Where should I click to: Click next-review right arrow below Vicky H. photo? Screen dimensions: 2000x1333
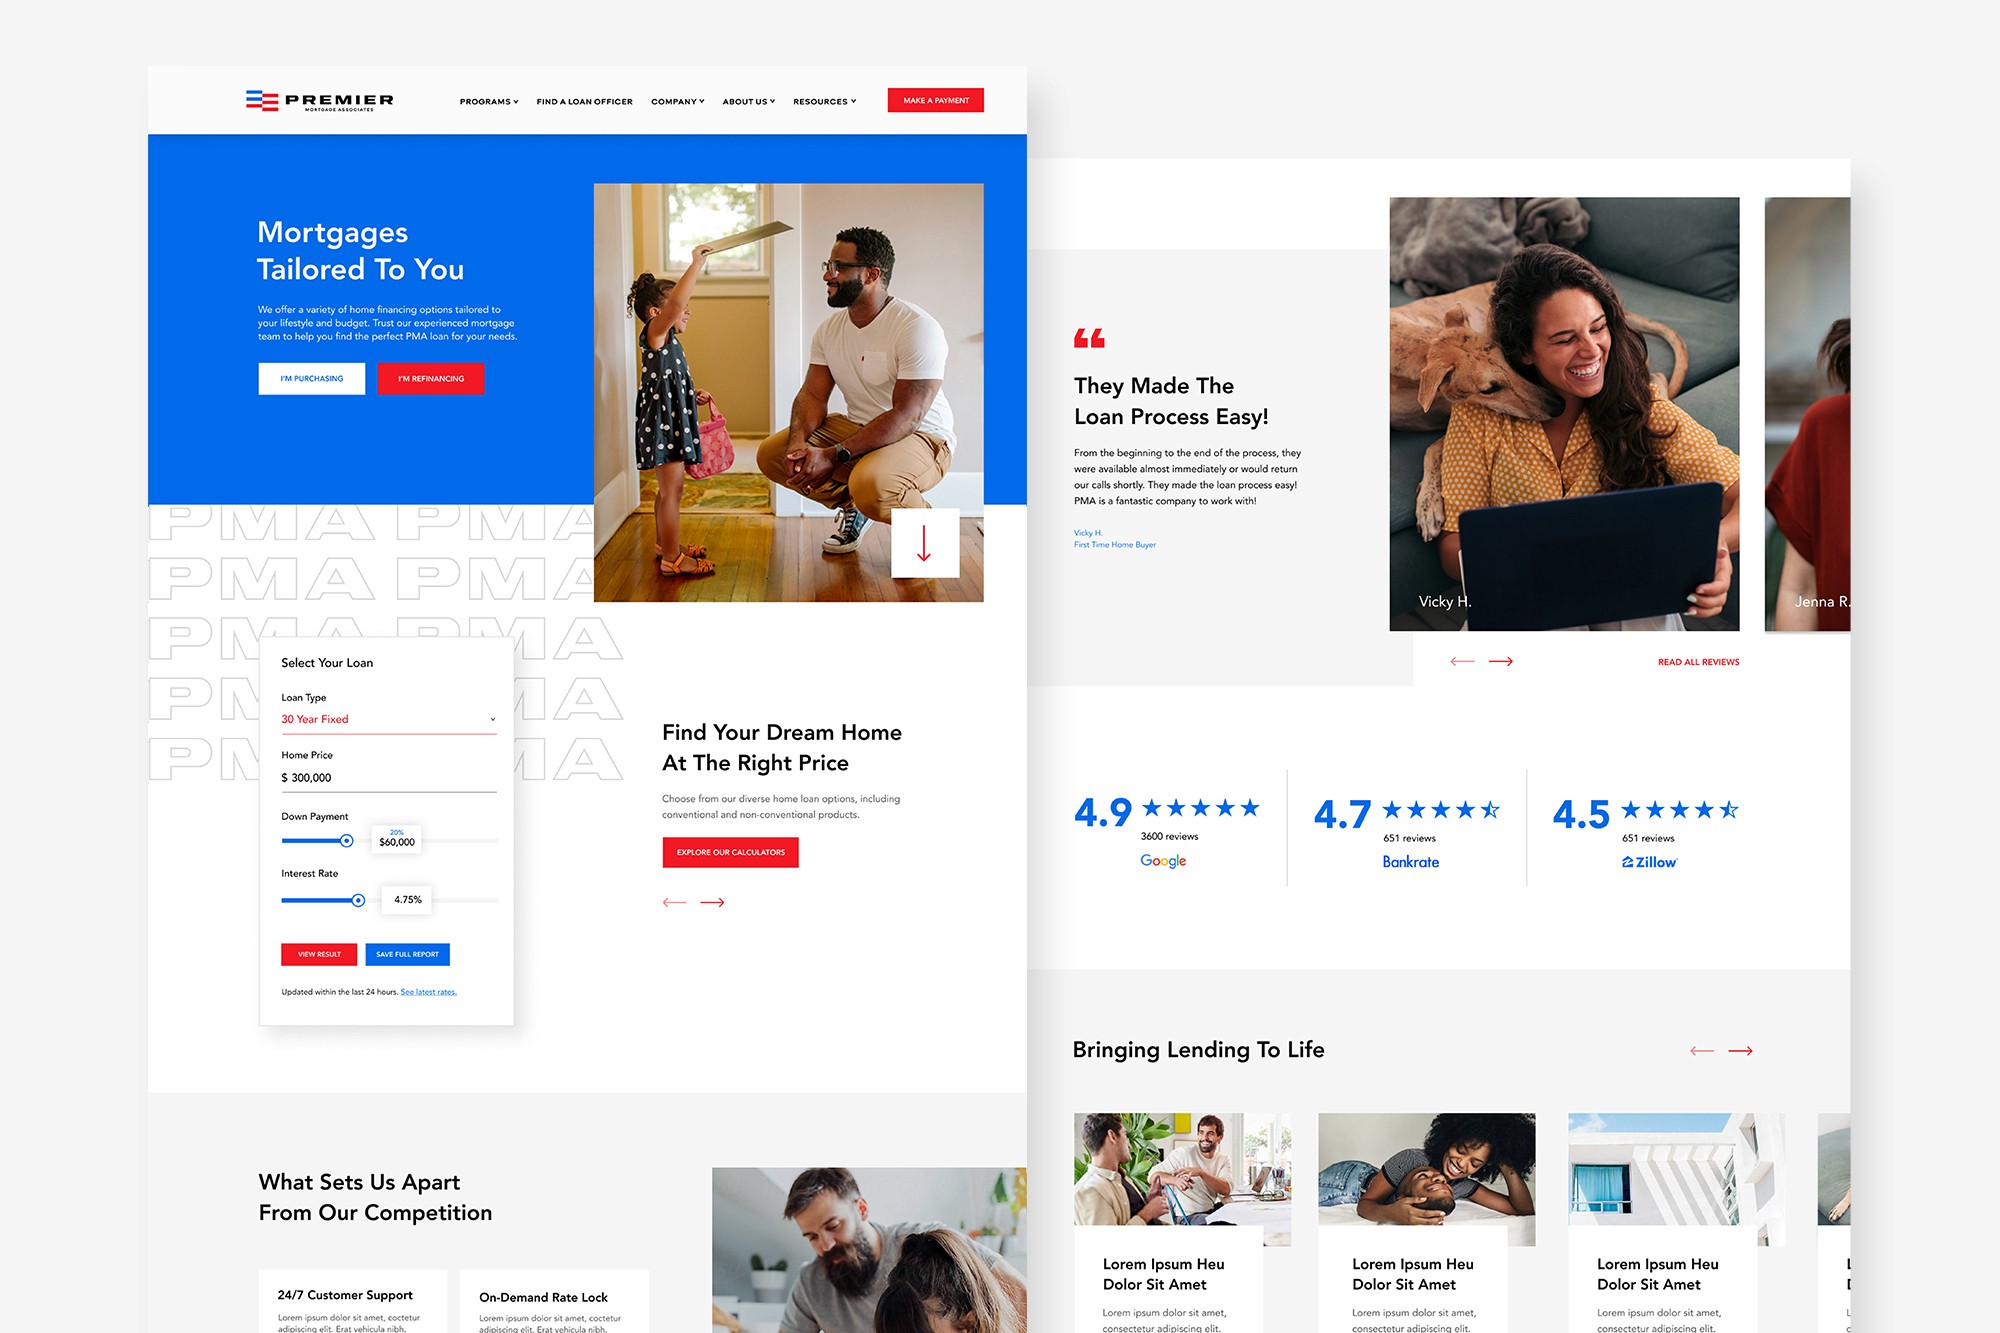[1500, 661]
